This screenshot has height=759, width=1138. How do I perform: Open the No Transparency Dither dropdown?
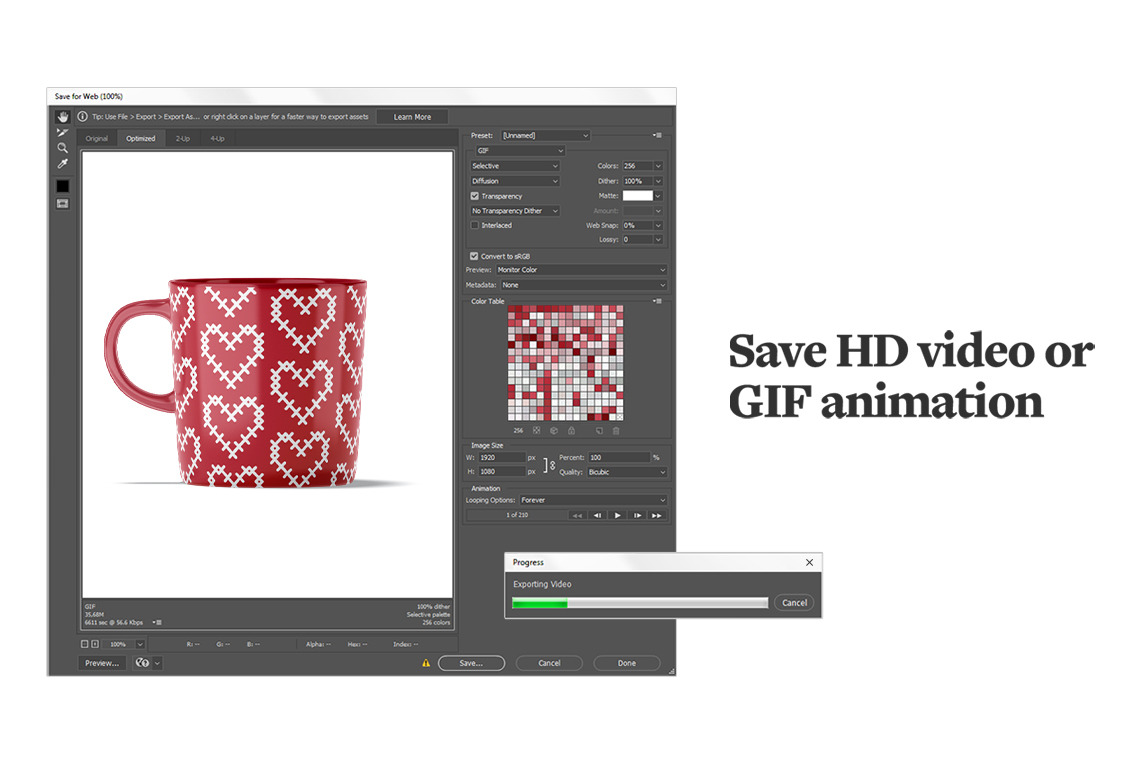coord(515,210)
